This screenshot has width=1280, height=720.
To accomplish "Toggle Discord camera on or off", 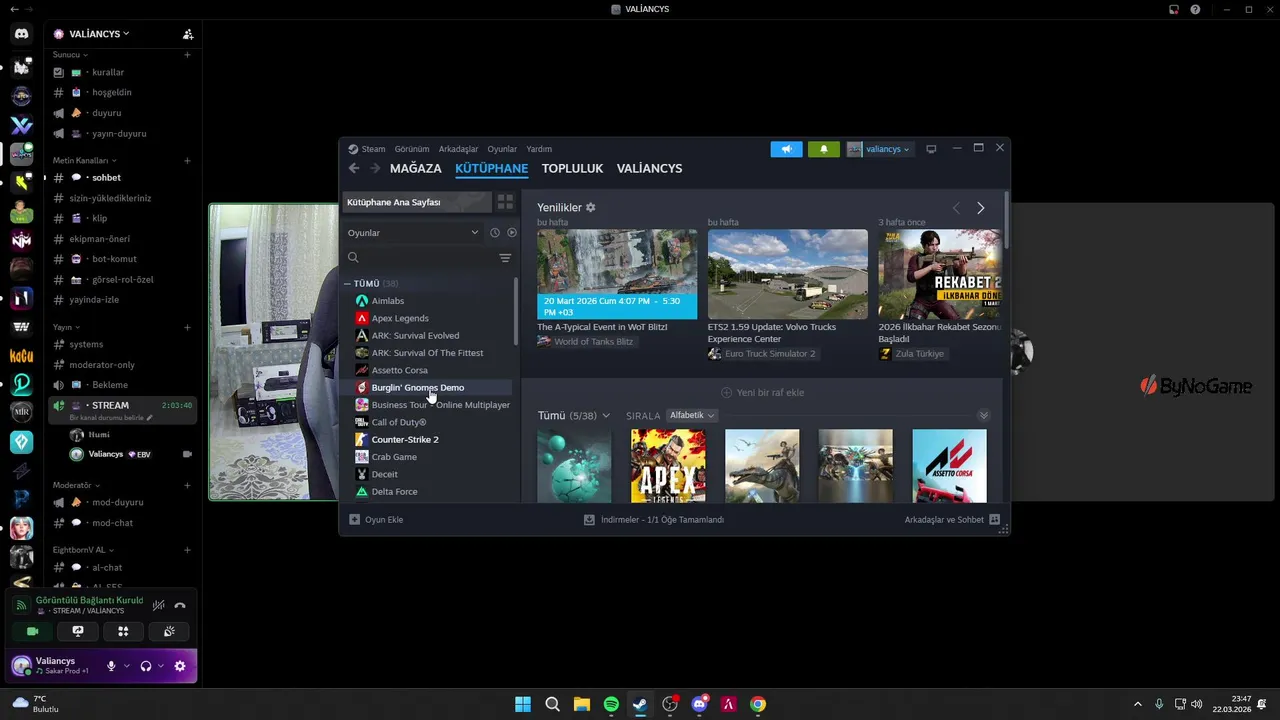I will click(32, 631).
